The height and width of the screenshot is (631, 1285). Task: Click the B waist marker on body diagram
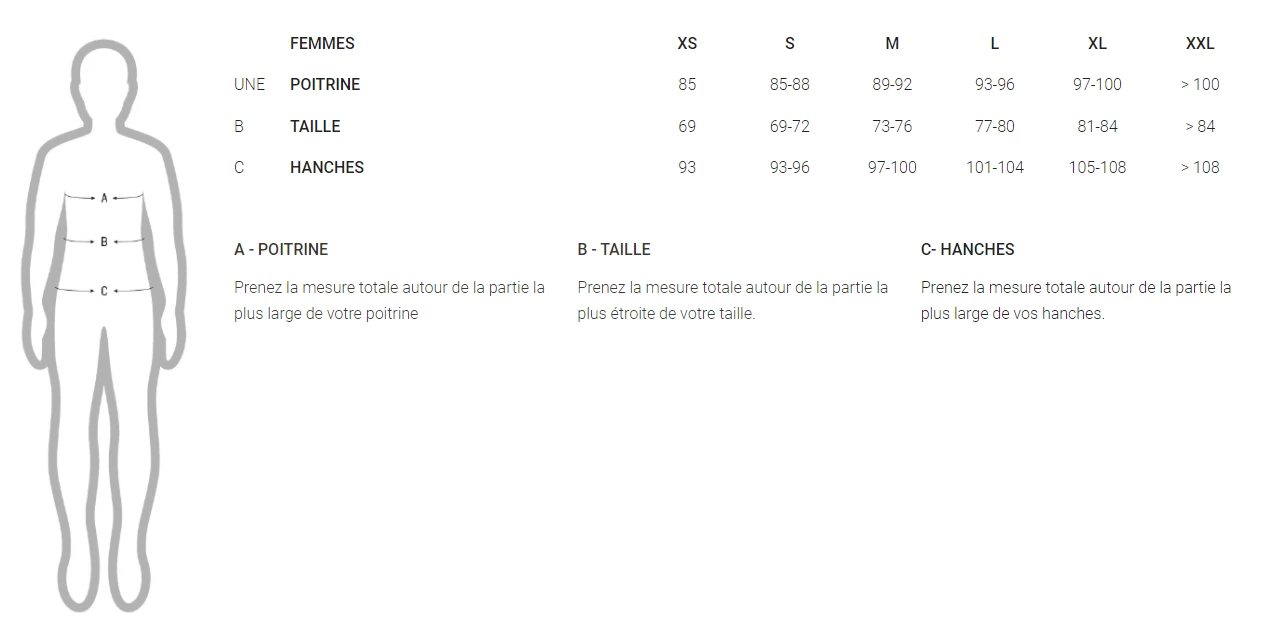point(104,241)
